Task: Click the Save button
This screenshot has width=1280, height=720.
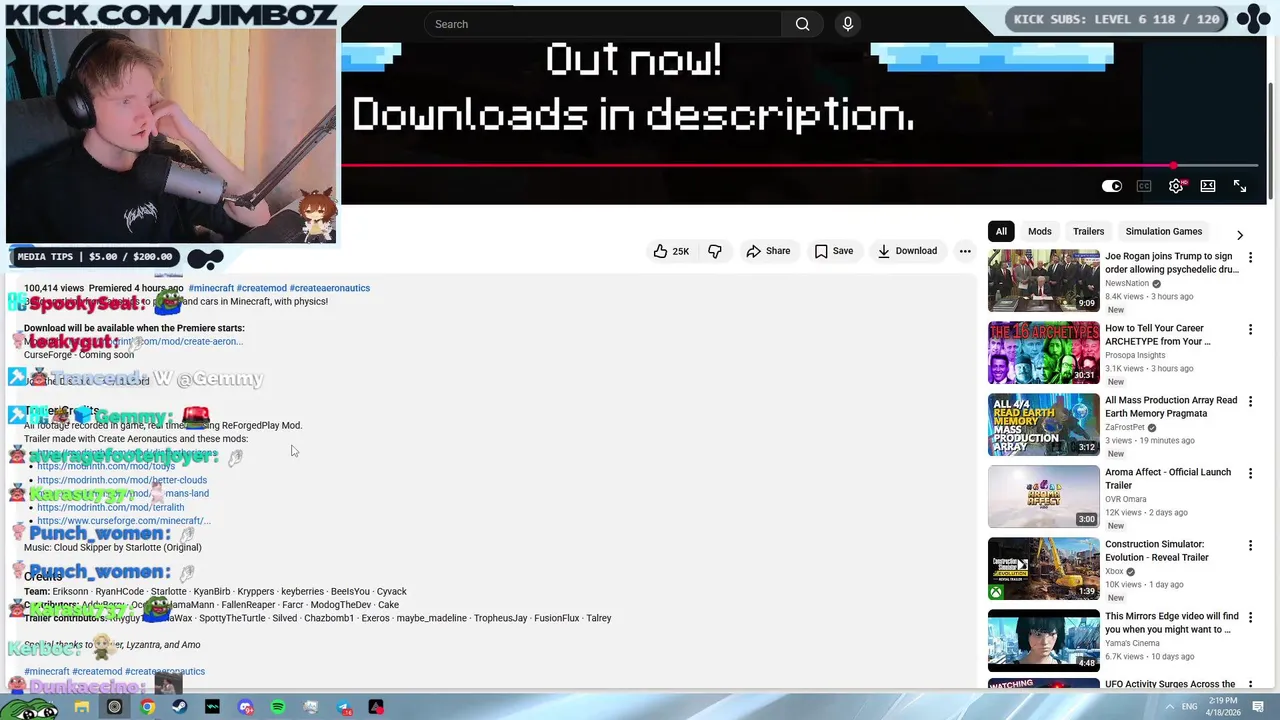Action: point(834,251)
